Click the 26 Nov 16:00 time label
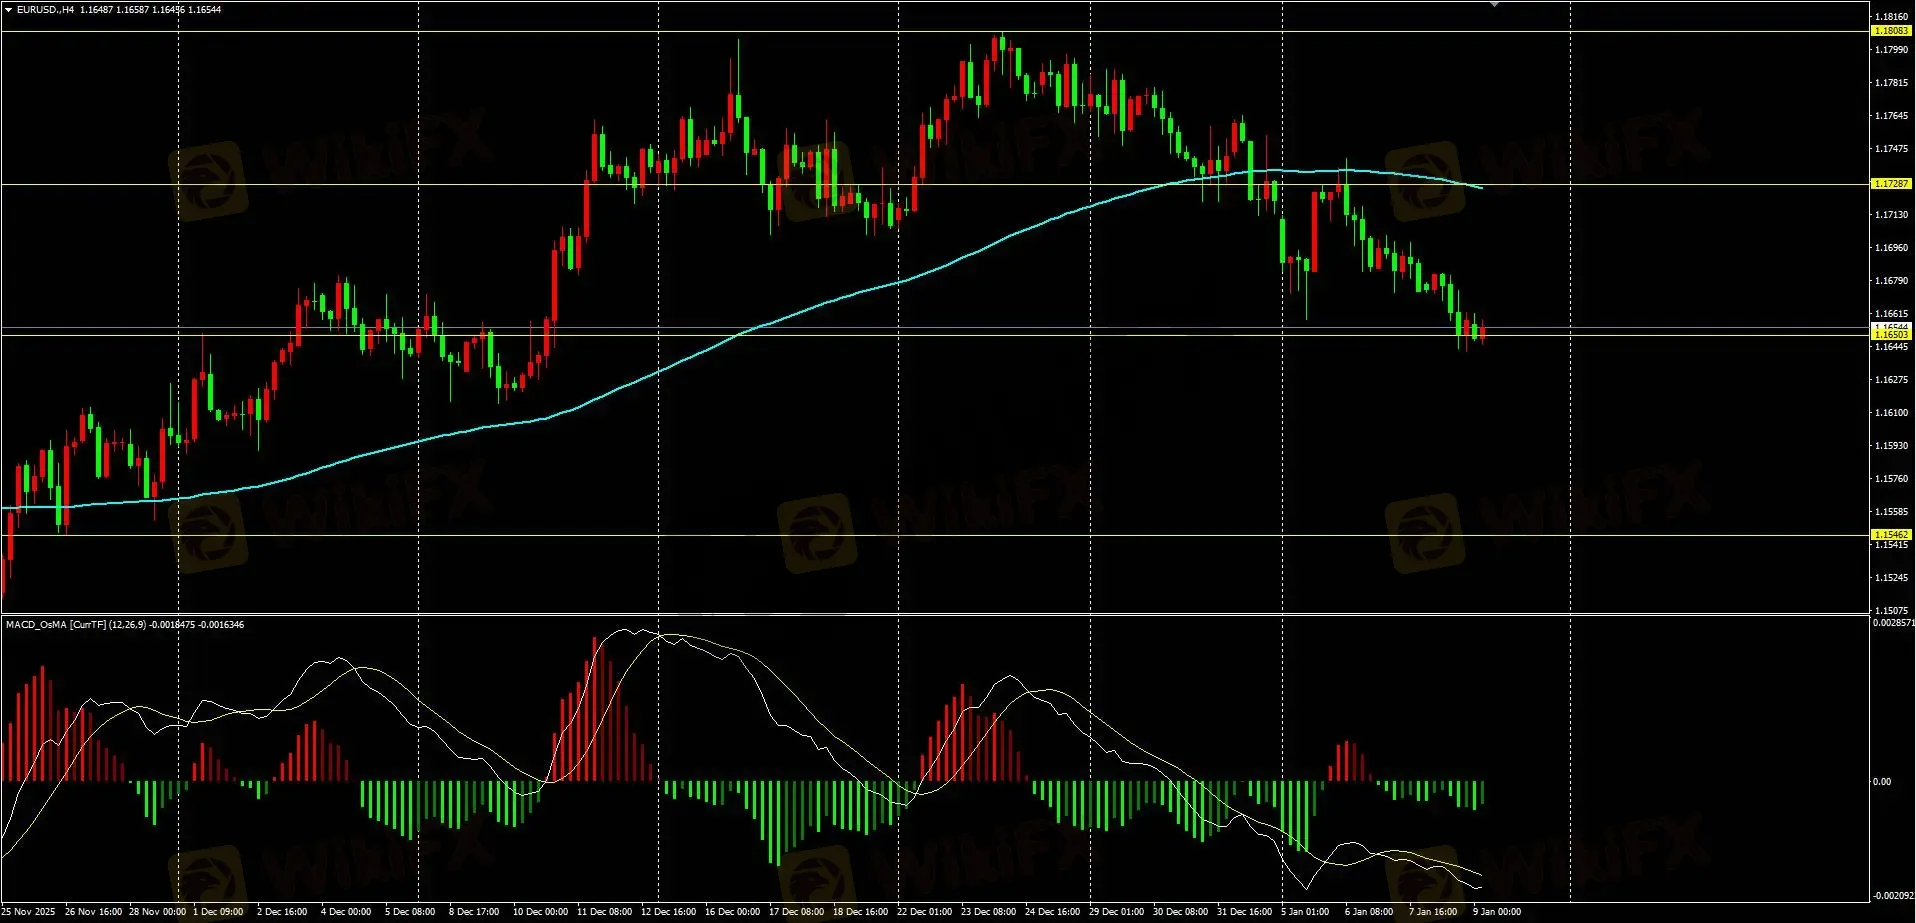The image size is (1916, 923). (93, 912)
